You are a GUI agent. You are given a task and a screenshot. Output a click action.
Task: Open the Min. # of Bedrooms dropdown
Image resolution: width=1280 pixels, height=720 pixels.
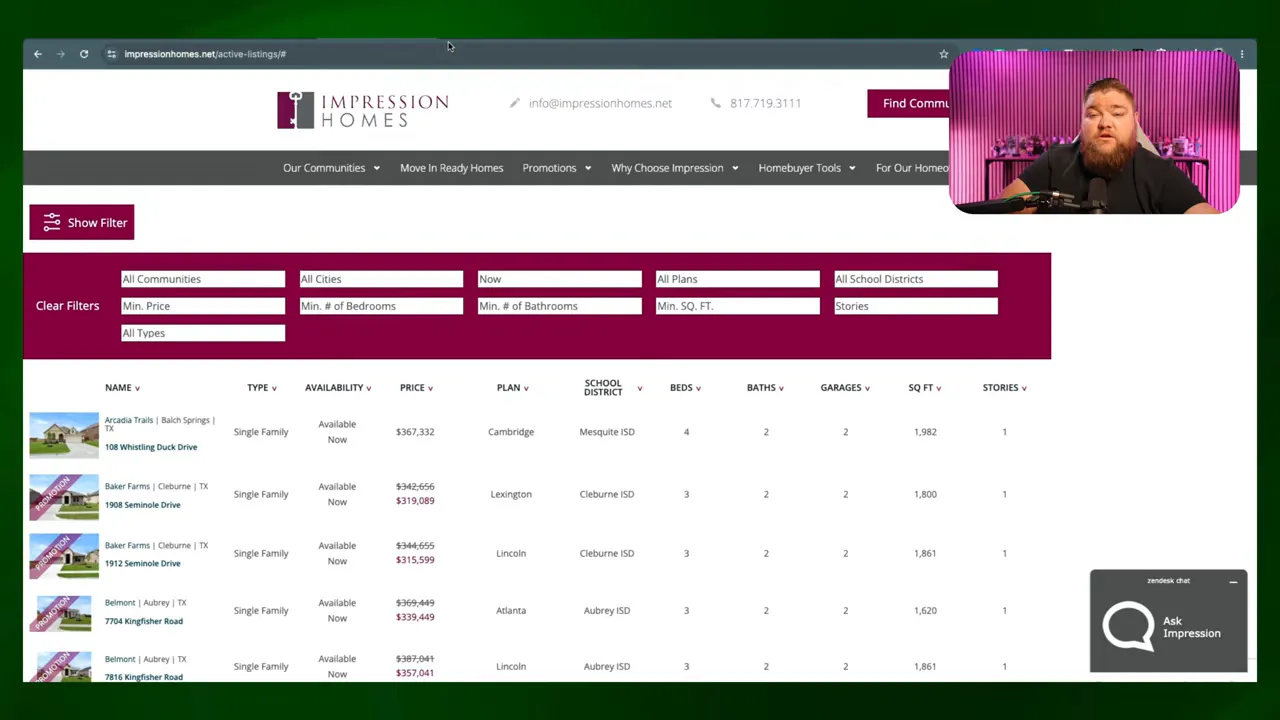(x=381, y=306)
